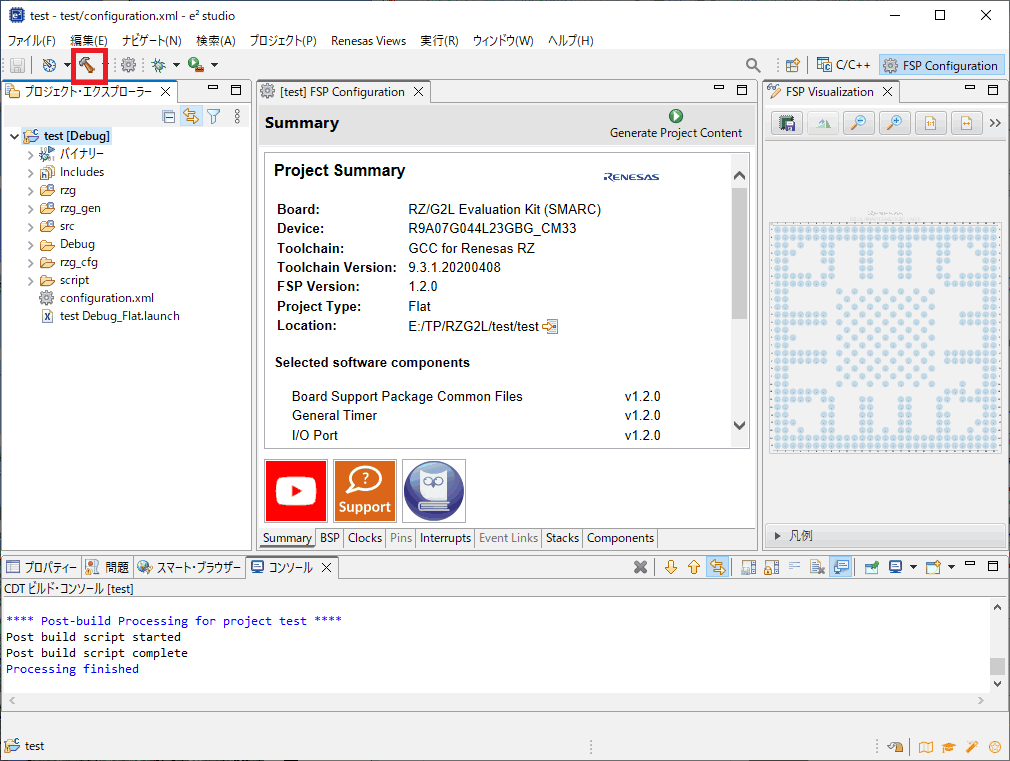Go to next error with down arrow
Image resolution: width=1010 pixels, height=761 pixels.
click(x=671, y=567)
